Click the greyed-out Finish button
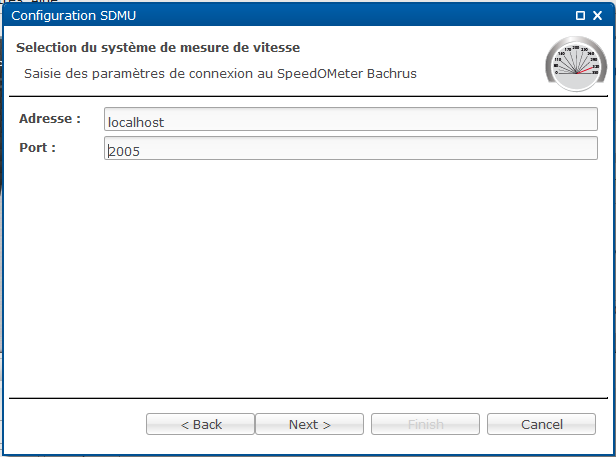Viewport: 616px width, 457px height. tap(425, 424)
